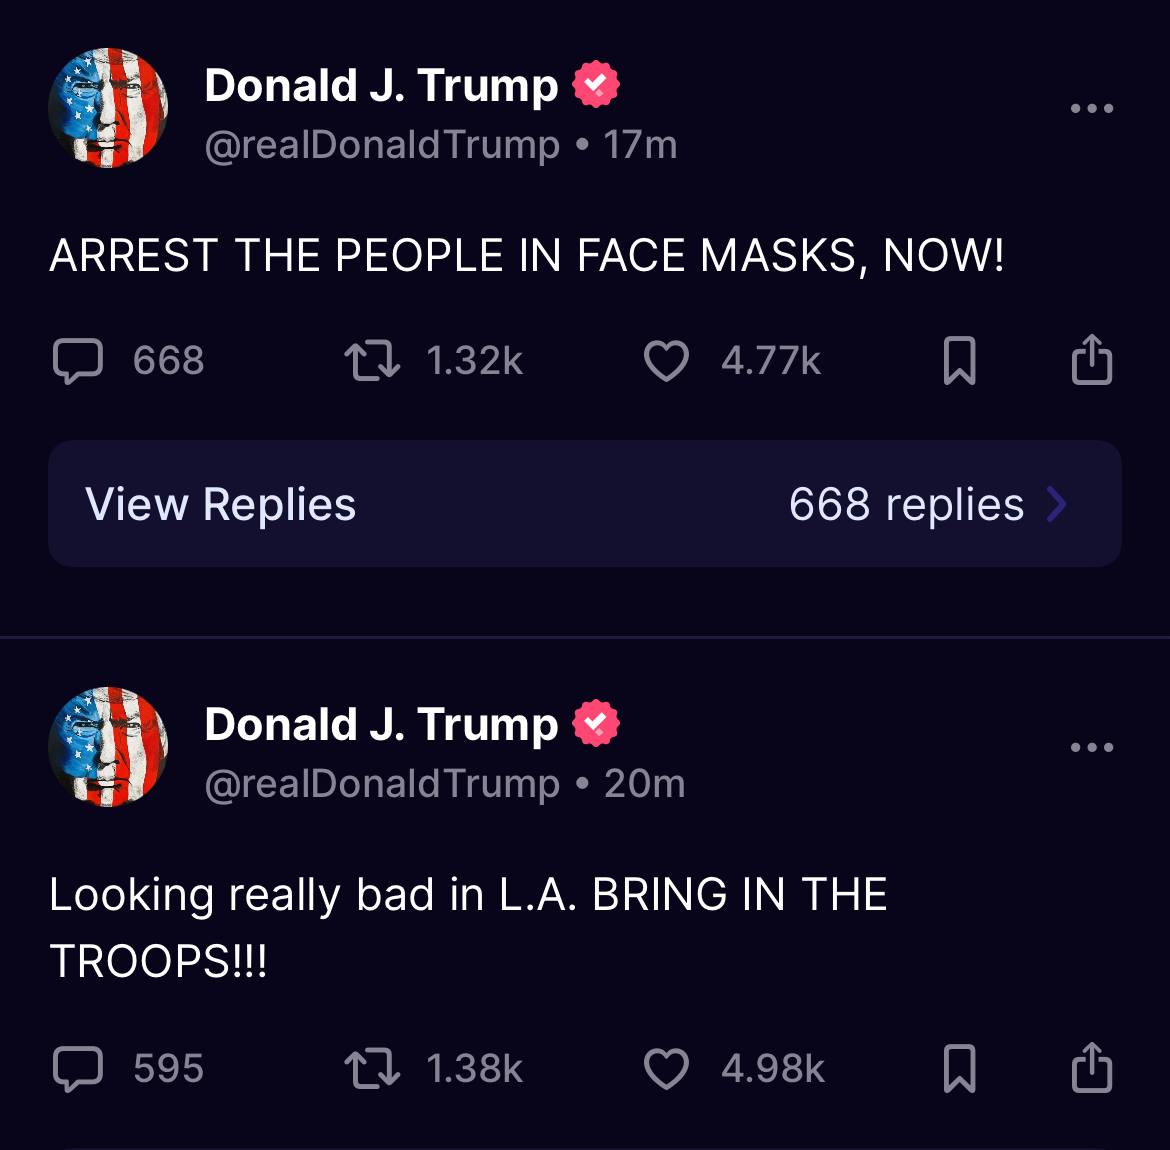Repost the face masks post
The height and width of the screenshot is (1150, 1170).
click(372, 361)
